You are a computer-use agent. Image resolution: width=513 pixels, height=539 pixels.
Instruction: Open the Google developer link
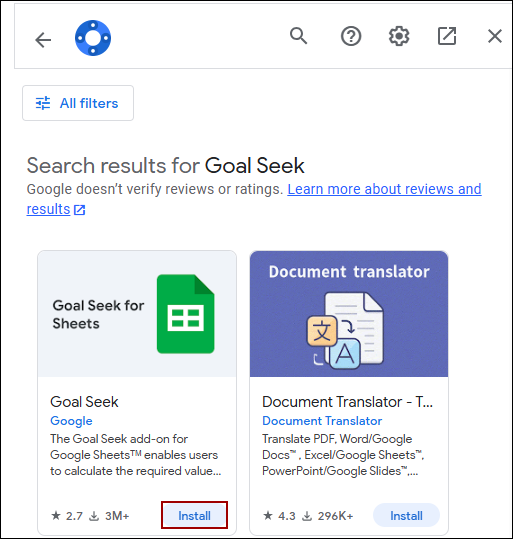click(71, 421)
